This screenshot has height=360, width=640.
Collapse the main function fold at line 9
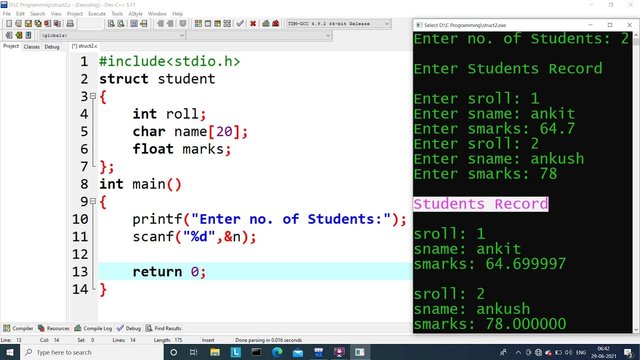coord(93,201)
